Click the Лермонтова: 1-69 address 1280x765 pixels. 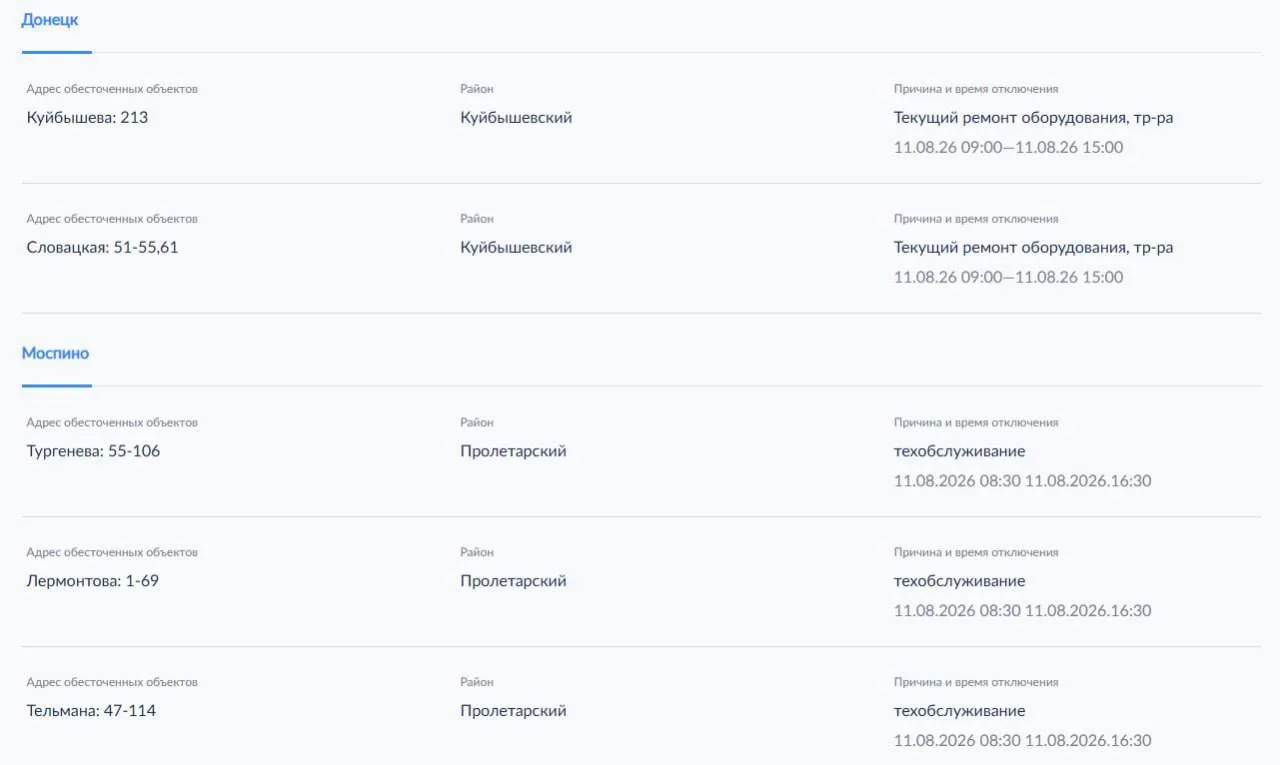[92, 581]
